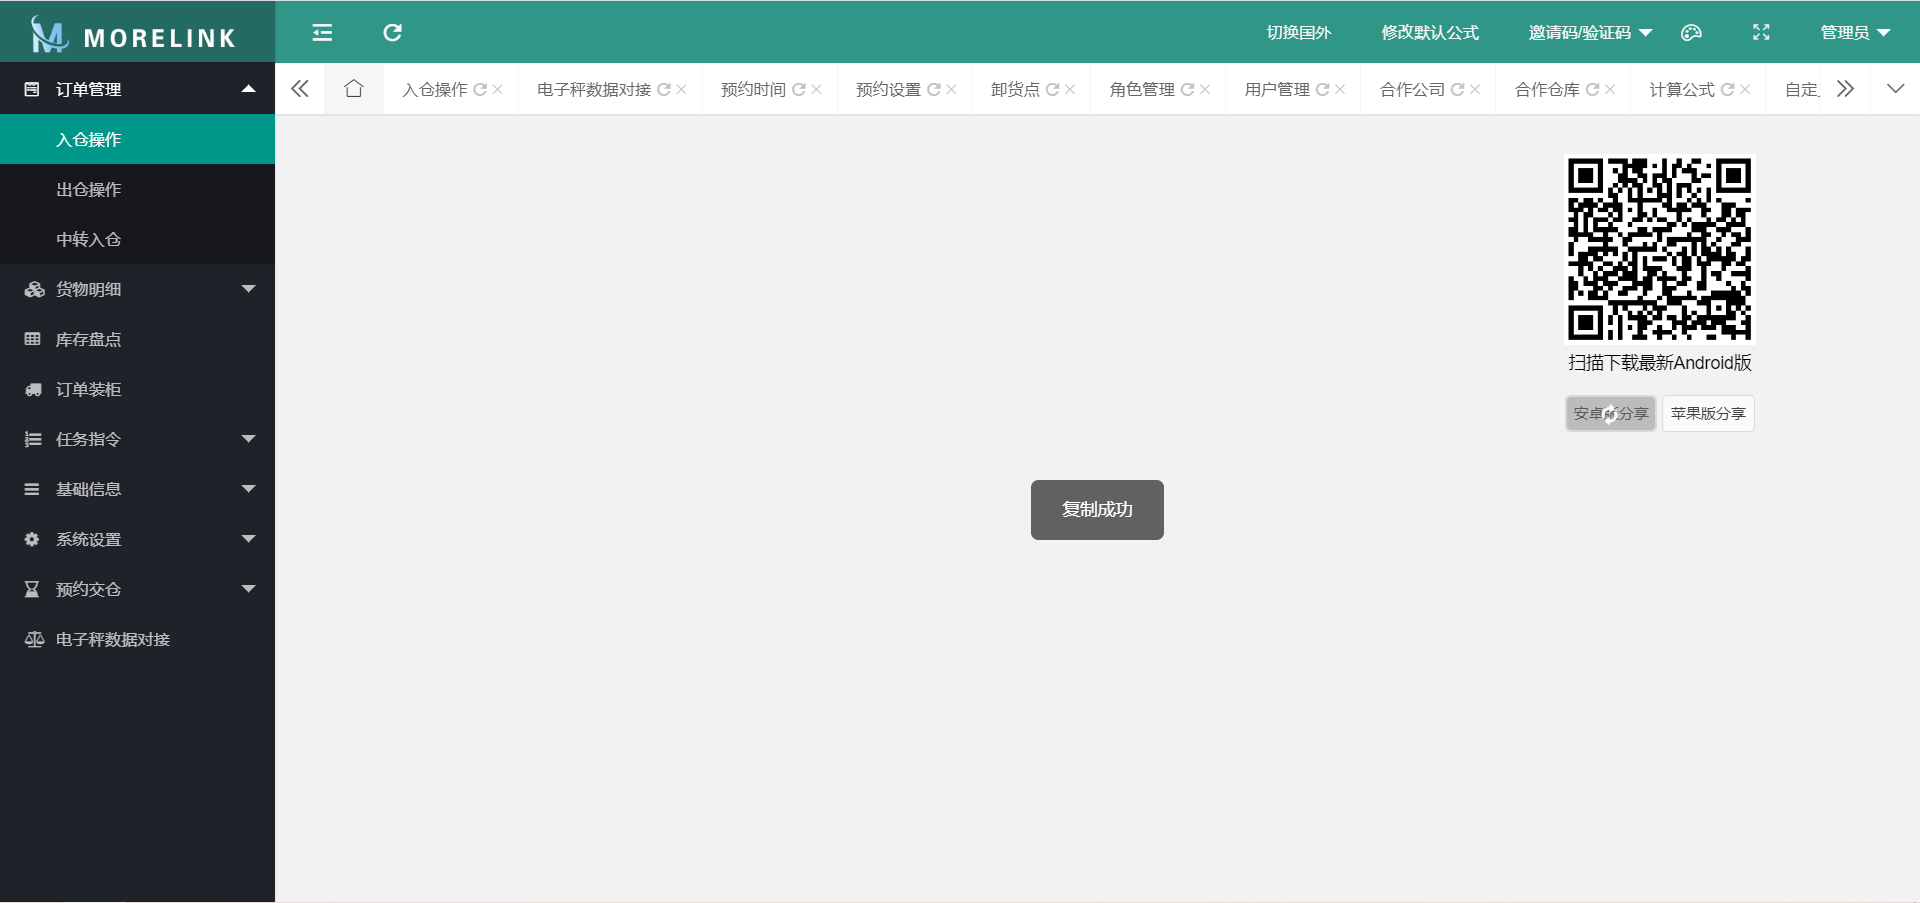Close the 电子秤数据对接 tab
Viewport: 1920px width, 903px height.
coord(682,90)
